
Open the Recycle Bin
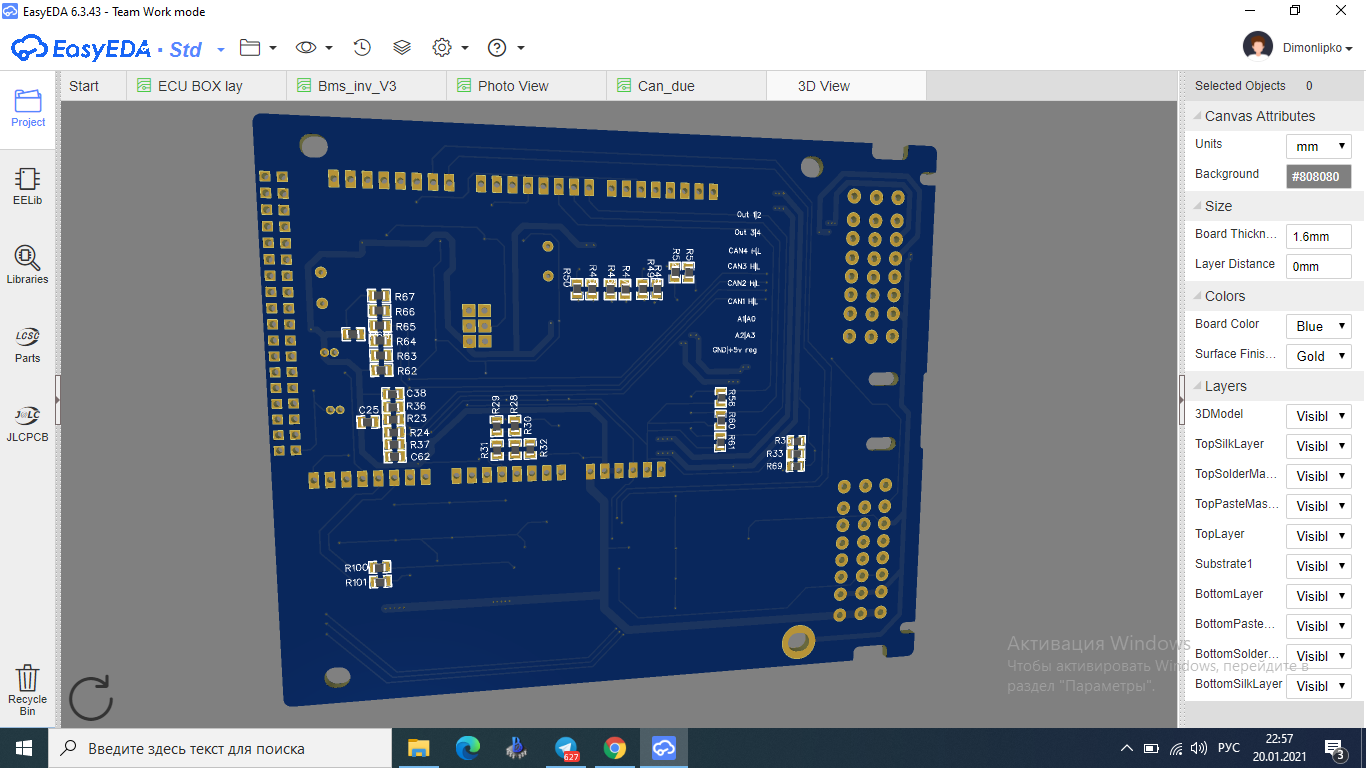(27, 689)
